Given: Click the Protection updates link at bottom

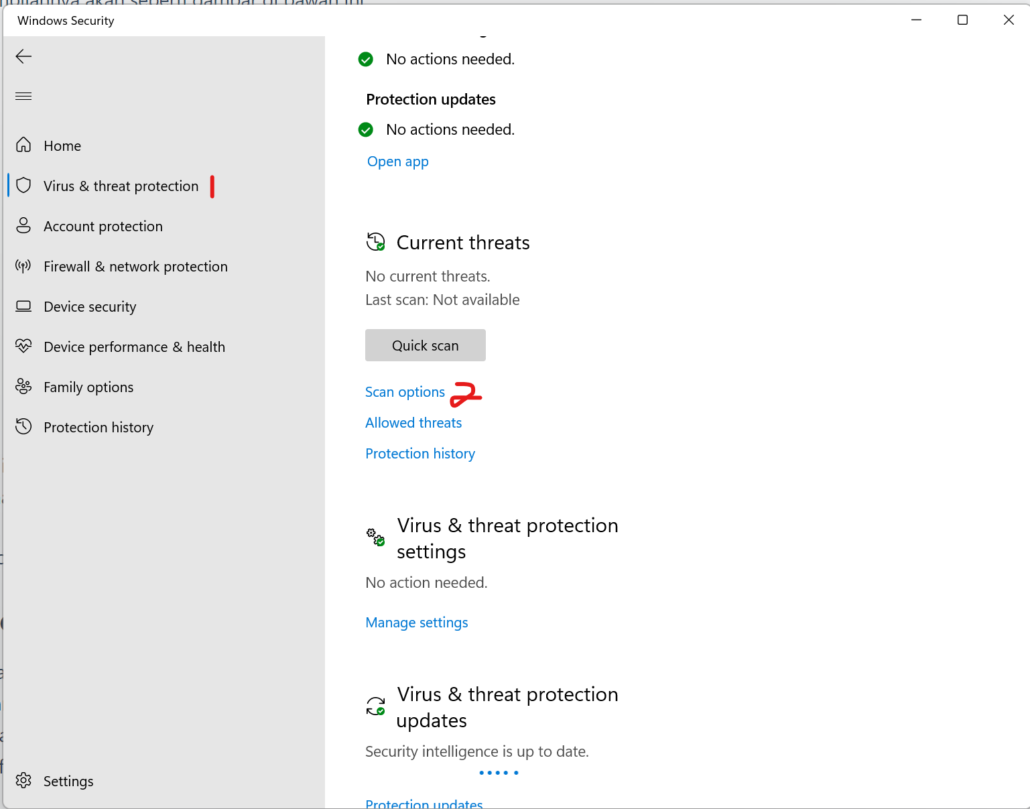Looking at the screenshot, I should click(x=424, y=803).
